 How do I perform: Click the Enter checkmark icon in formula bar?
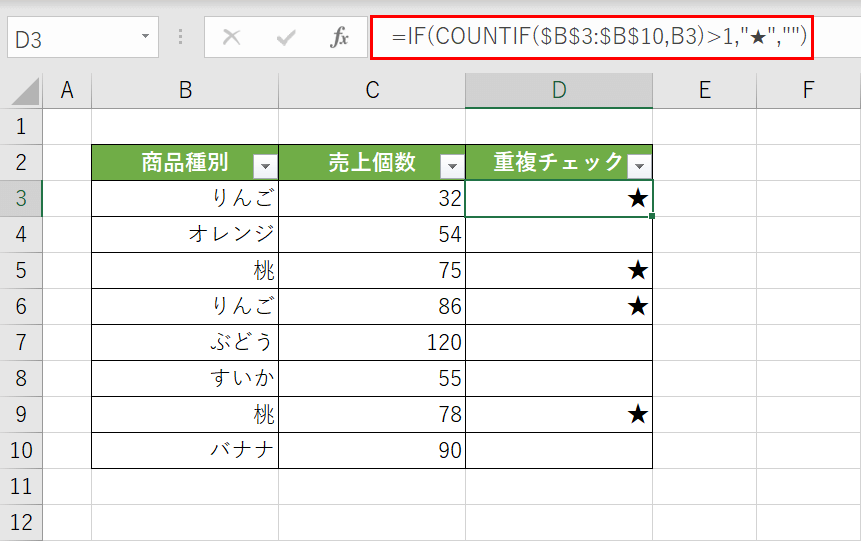coord(286,37)
